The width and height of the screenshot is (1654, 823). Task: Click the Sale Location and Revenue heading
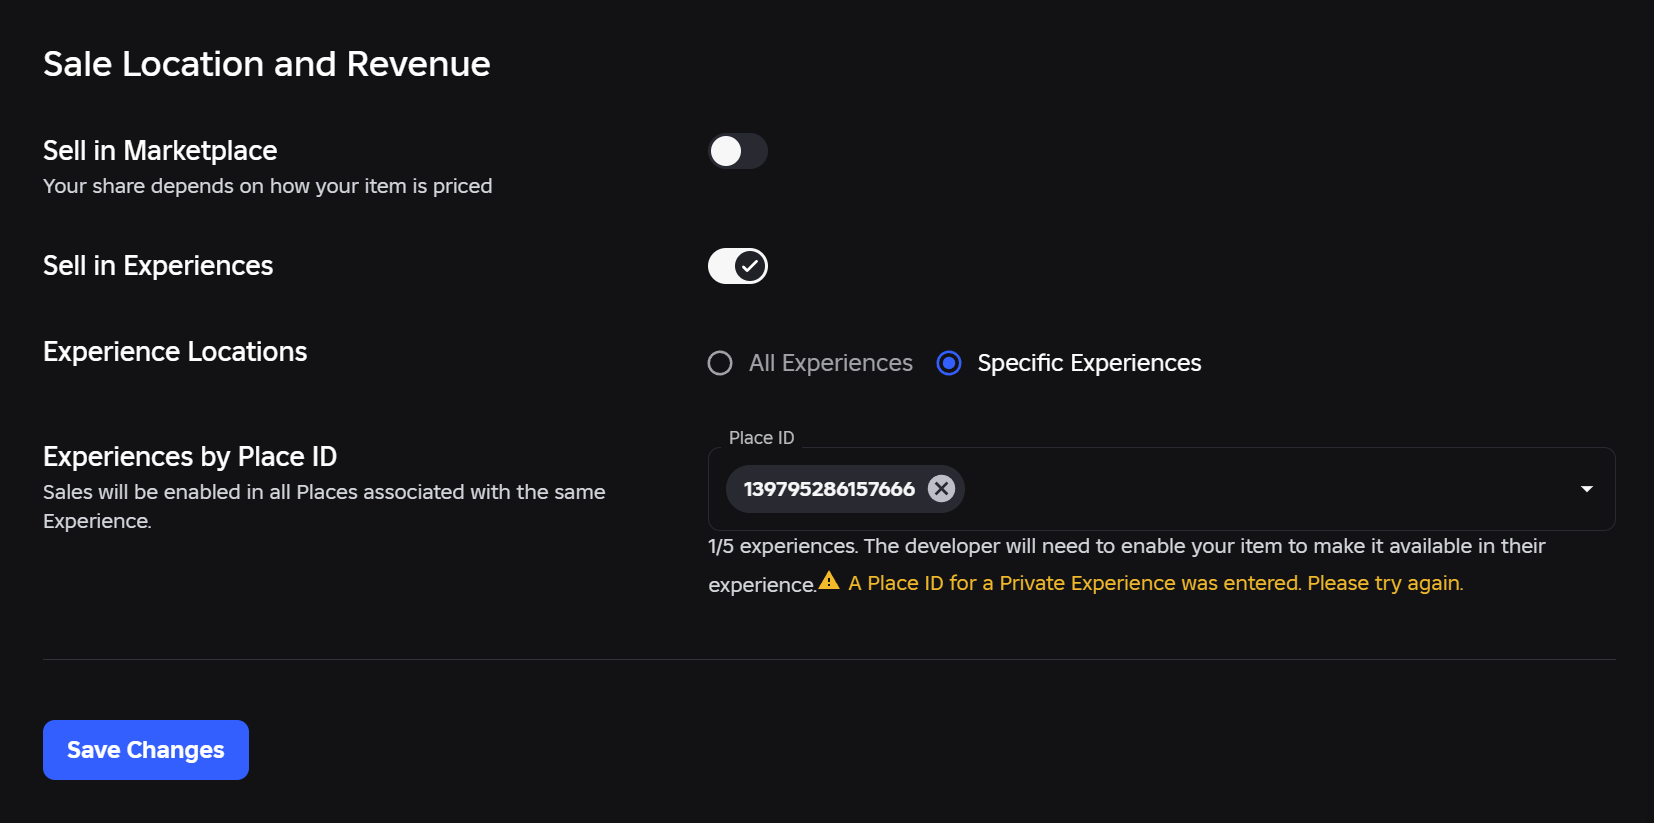click(266, 64)
